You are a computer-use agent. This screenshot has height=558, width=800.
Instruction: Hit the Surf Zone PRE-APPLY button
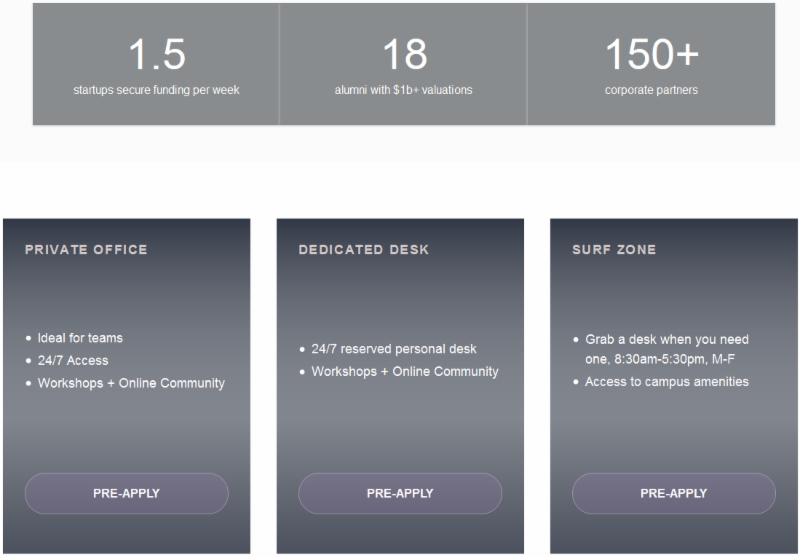click(x=673, y=493)
